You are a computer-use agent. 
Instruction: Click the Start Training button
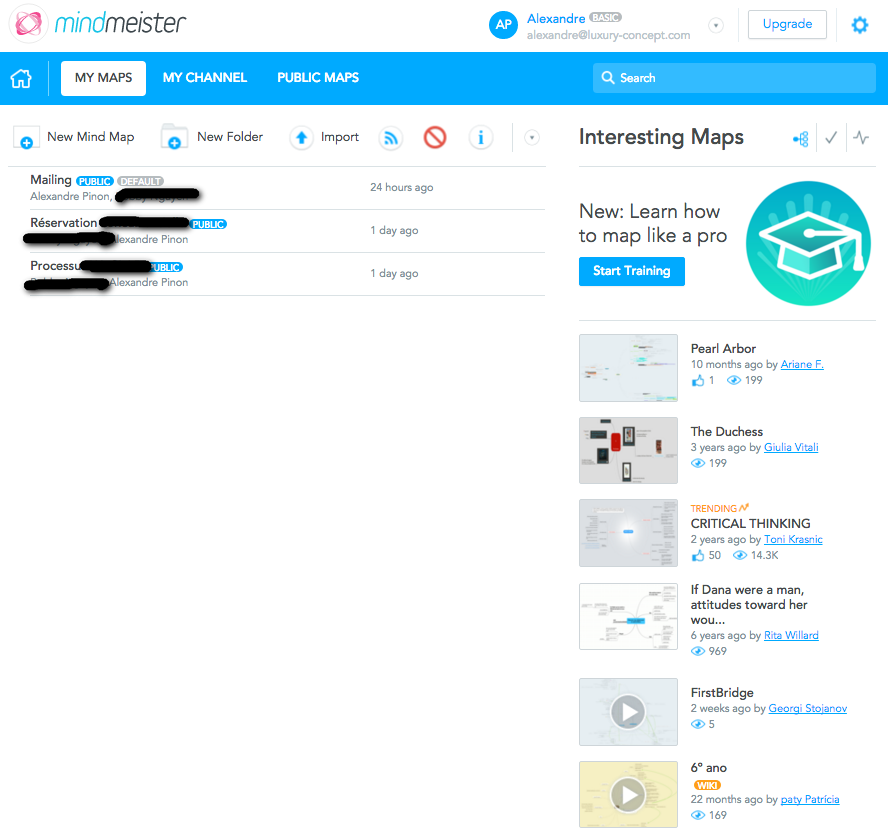click(x=631, y=271)
